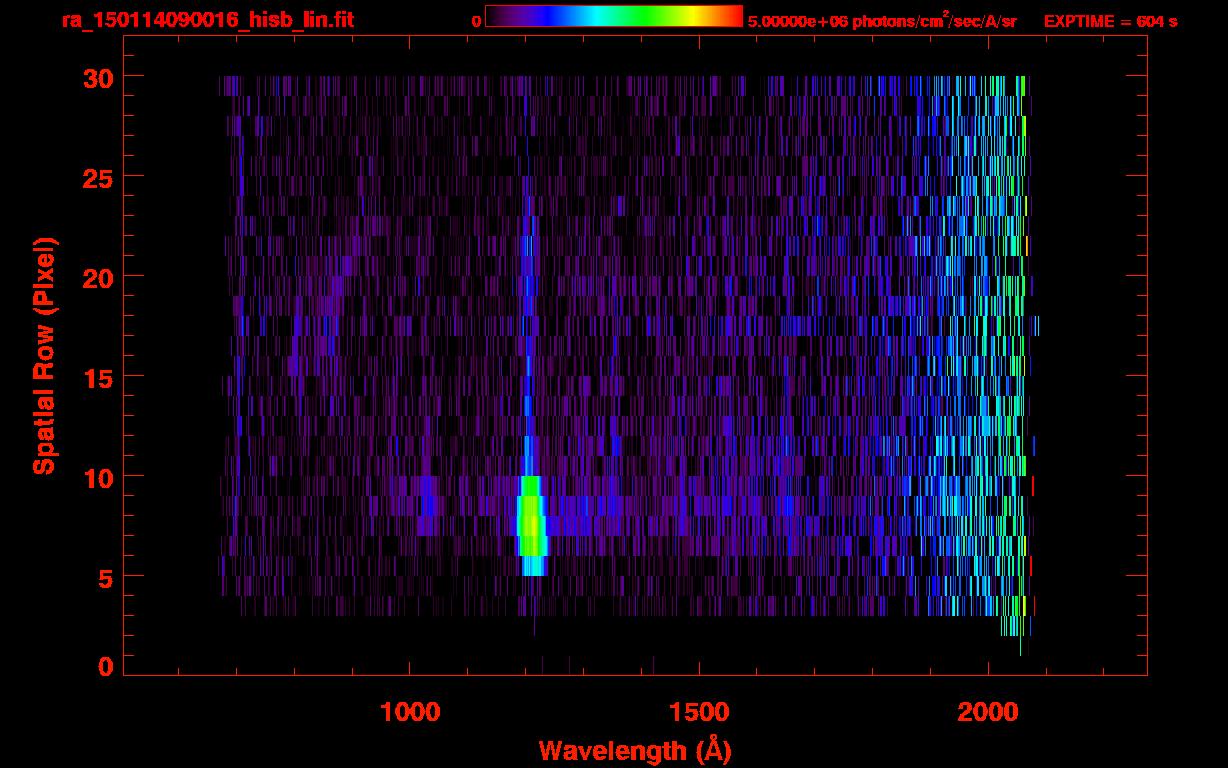Viewport: 1228px width, 768px height.
Task: Click the 1500 wavelength tick label
Action: [699, 712]
